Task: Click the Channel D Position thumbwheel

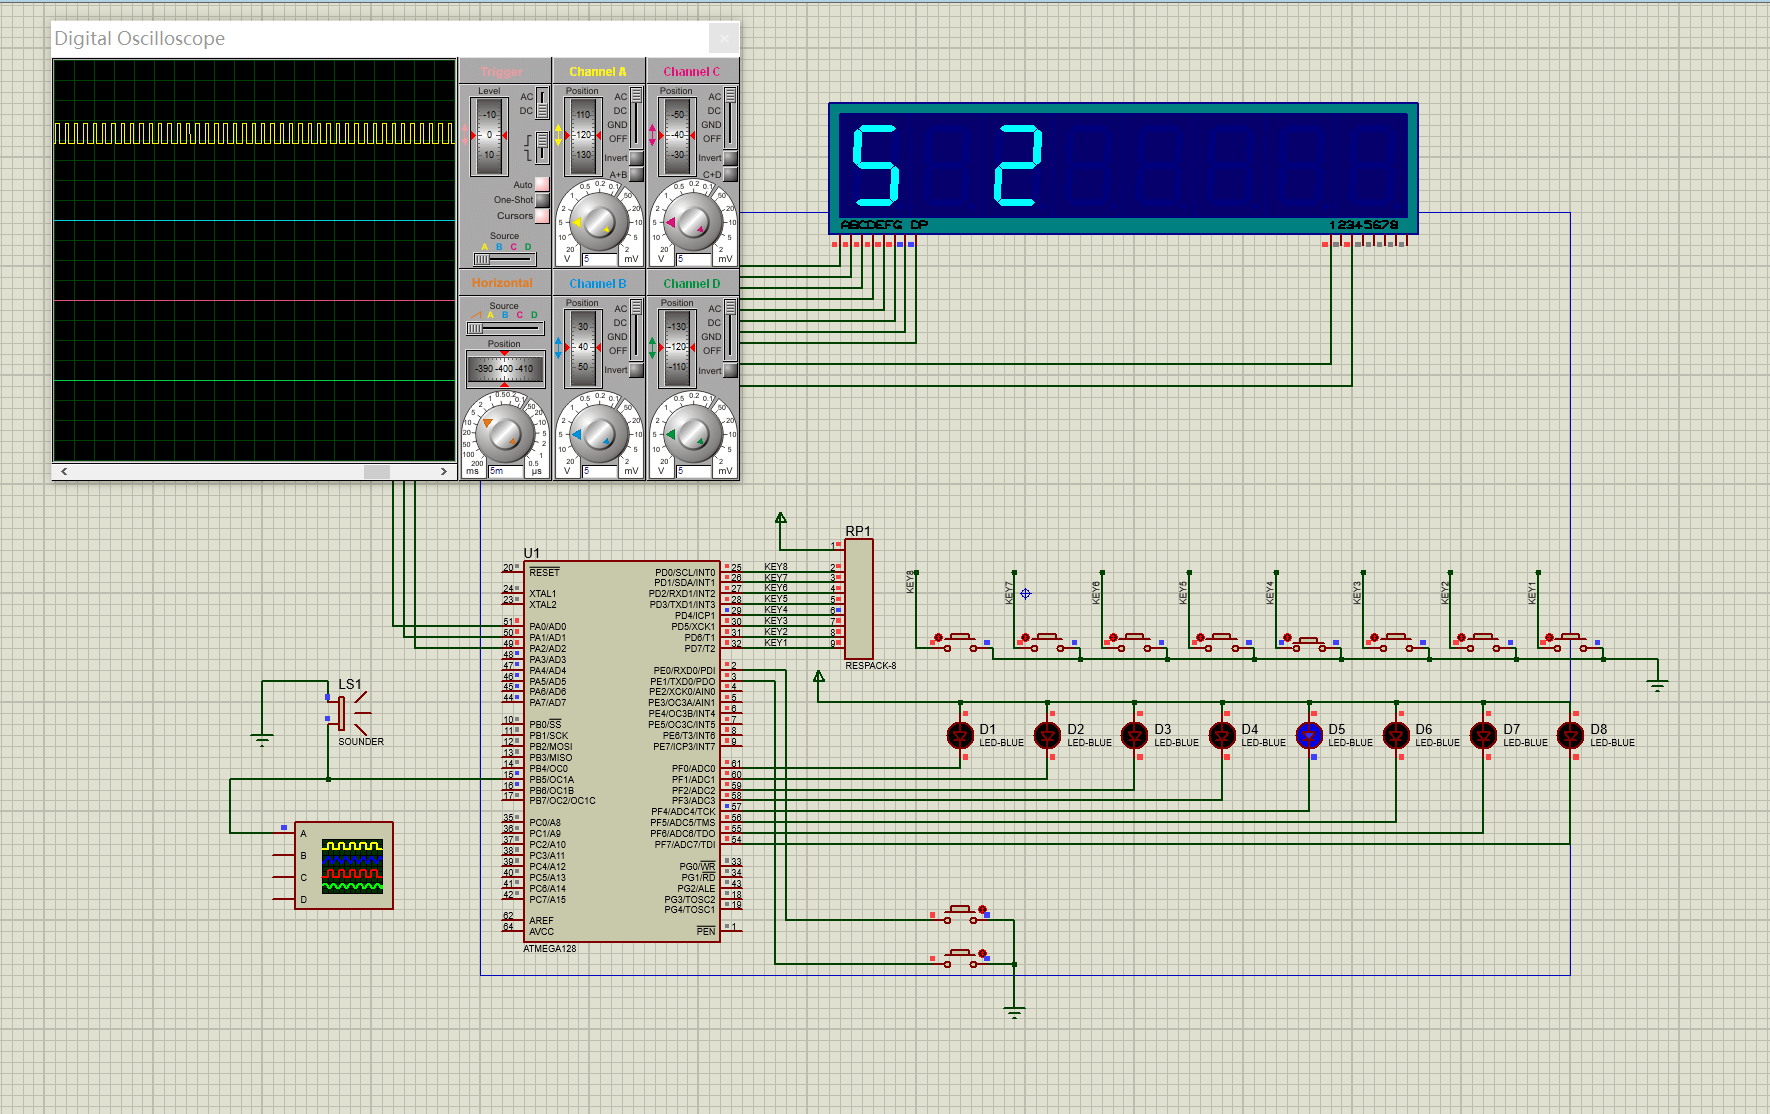Action: (677, 347)
